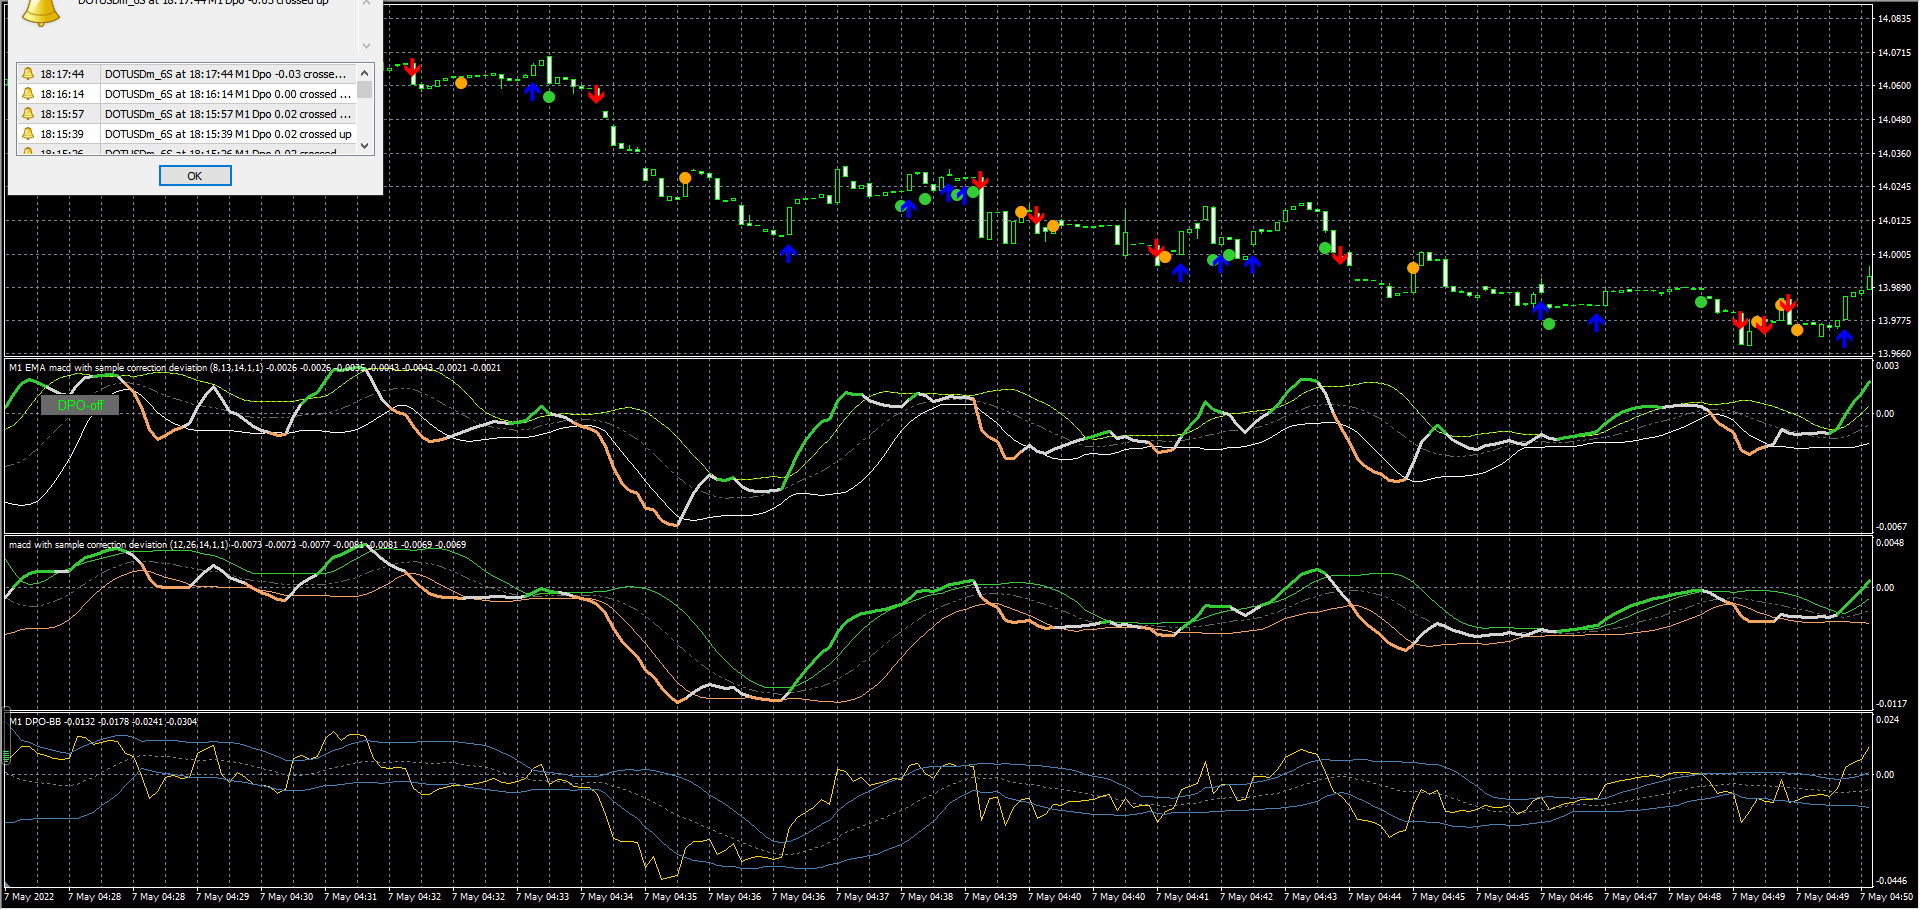Confirm the alert dialog with OK
Image resolution: width=1920 pixels, height=910 pixels.
tap(195, 176)
